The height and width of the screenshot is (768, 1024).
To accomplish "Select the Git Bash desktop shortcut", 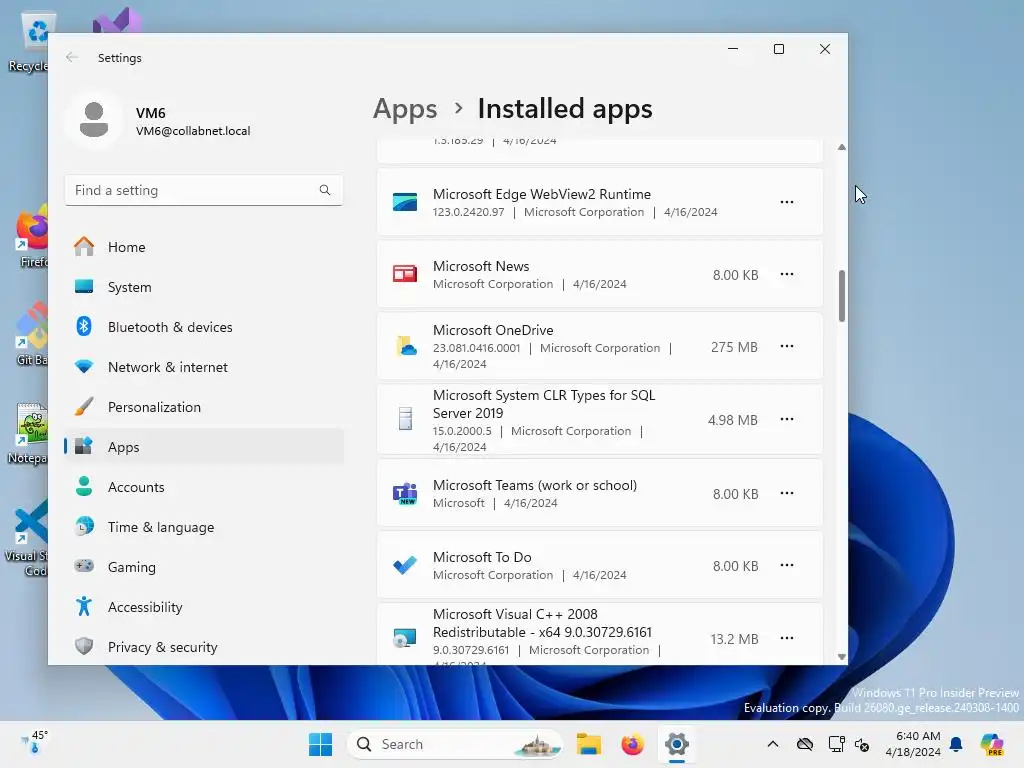I will point(29,334).
